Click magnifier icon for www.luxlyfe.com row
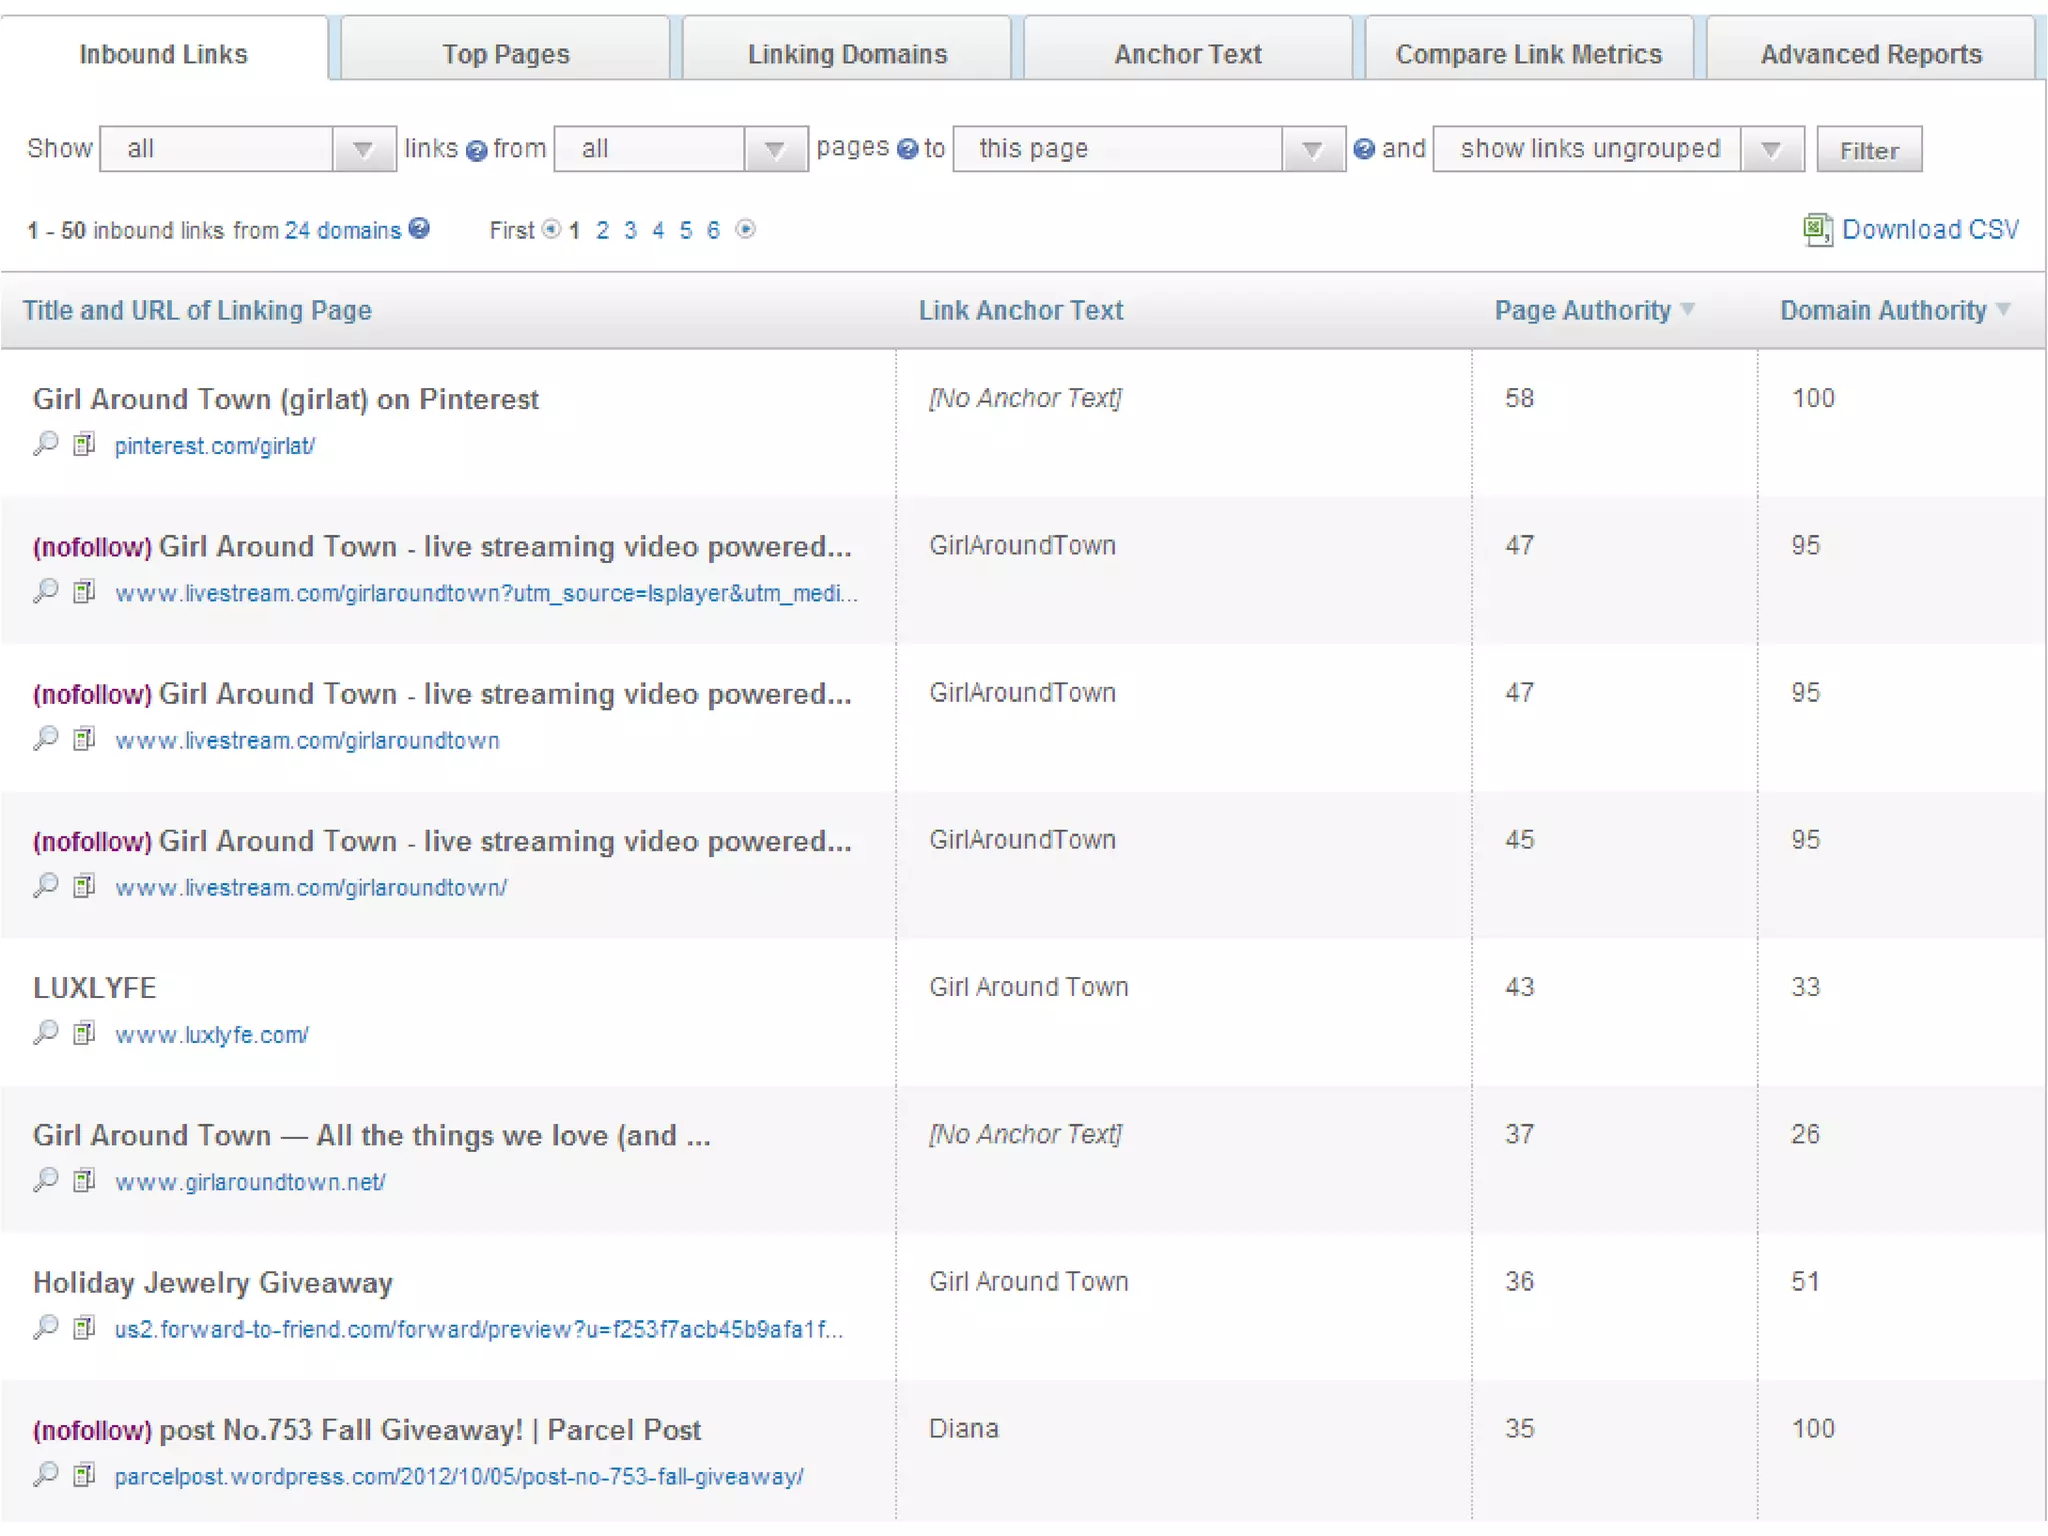 [x=46, y=1032]
